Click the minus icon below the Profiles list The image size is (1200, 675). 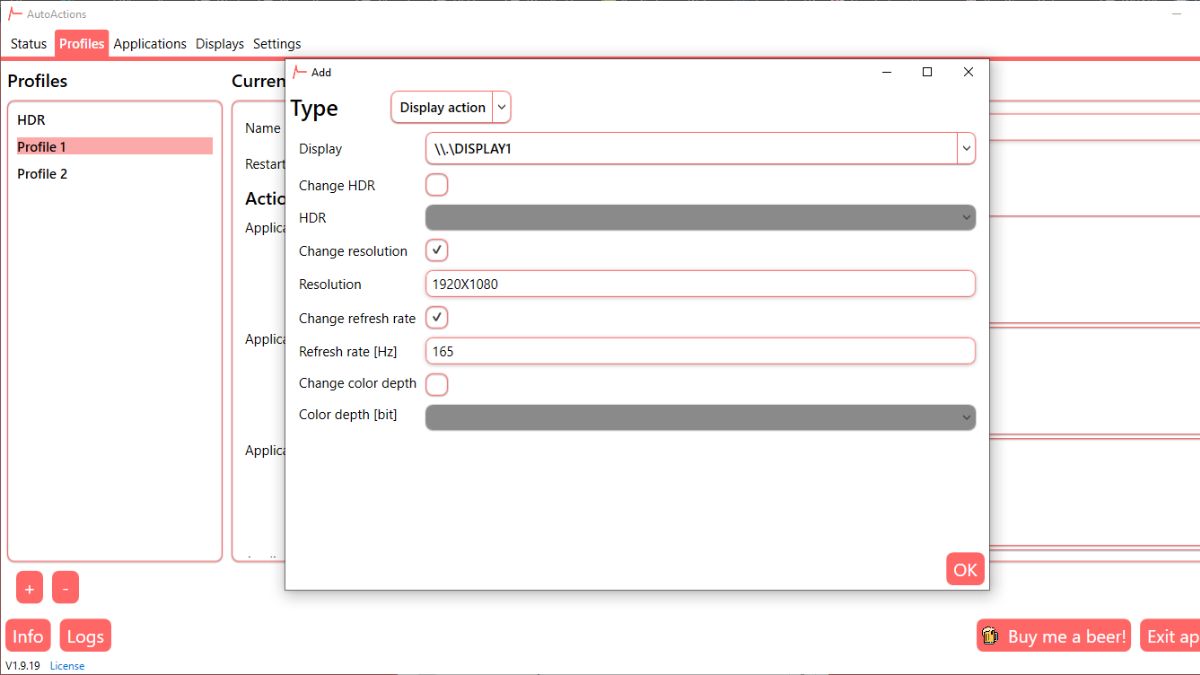click(65, 587)
